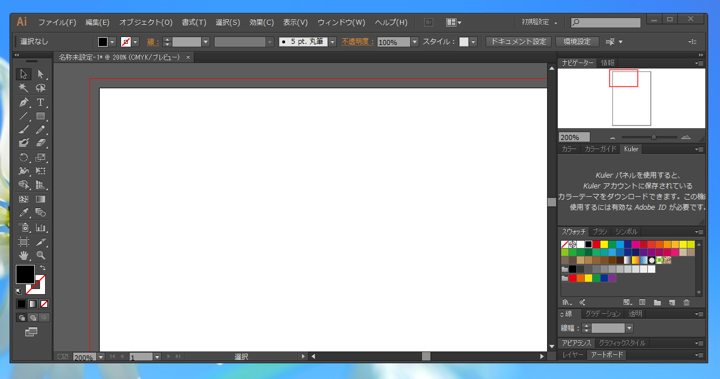
Task: Click the ドキュメント設定 button
Action: point(518,42)
